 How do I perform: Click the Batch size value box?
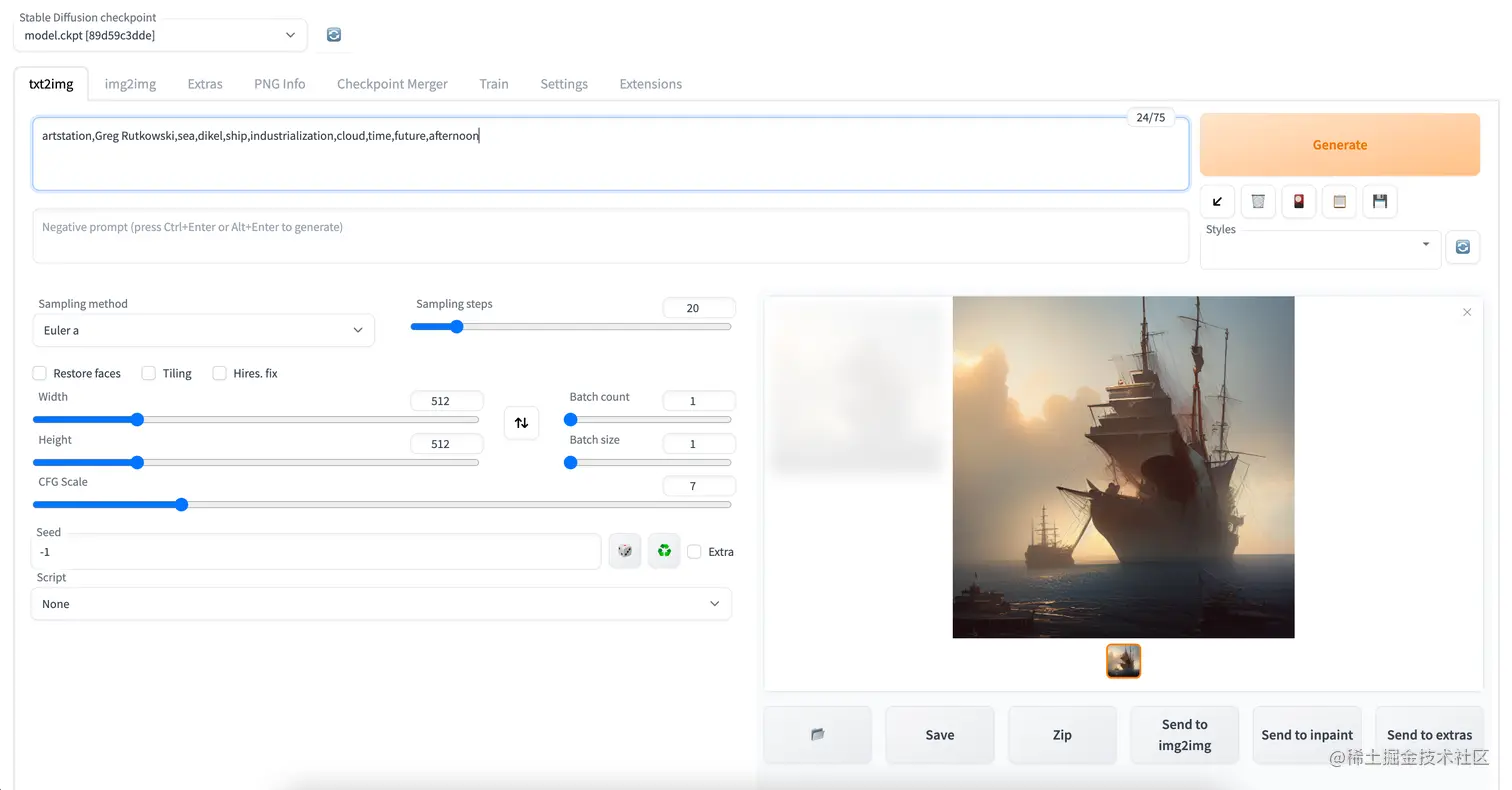(x=699, y=444)
